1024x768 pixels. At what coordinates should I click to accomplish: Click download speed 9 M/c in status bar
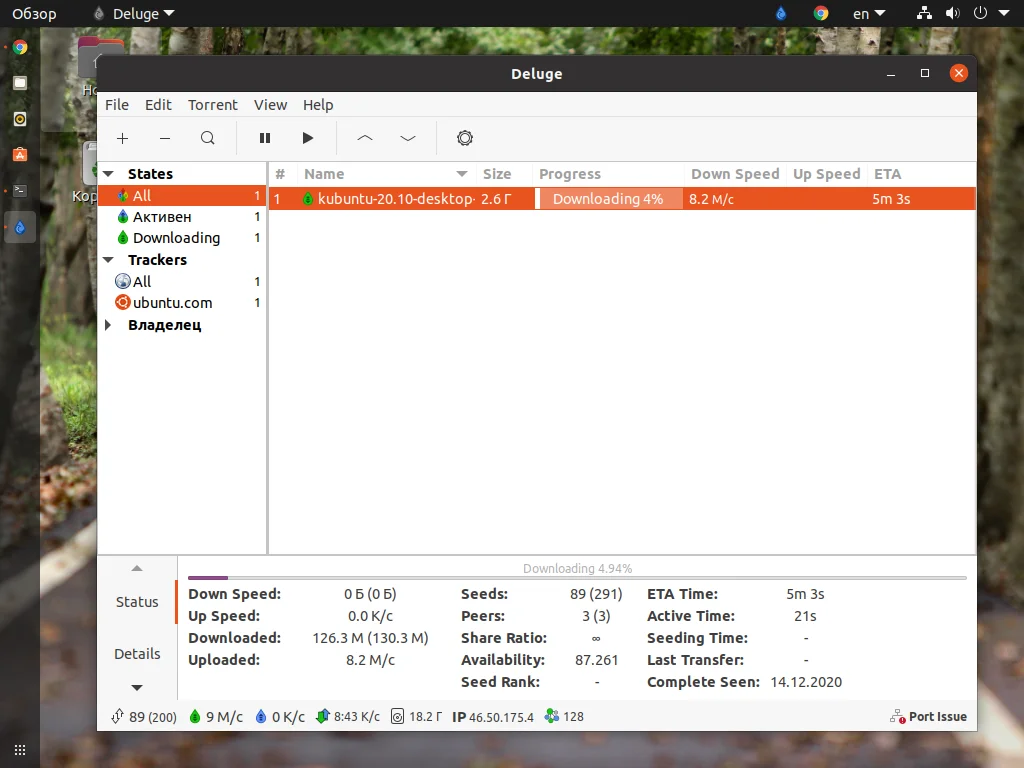[216, 716]
